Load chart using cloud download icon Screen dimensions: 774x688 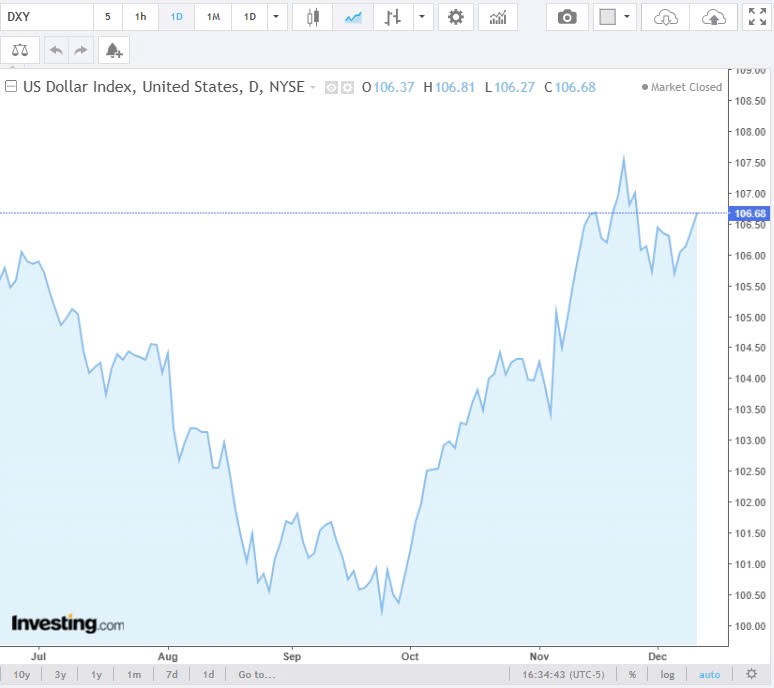tap(665, 17)
